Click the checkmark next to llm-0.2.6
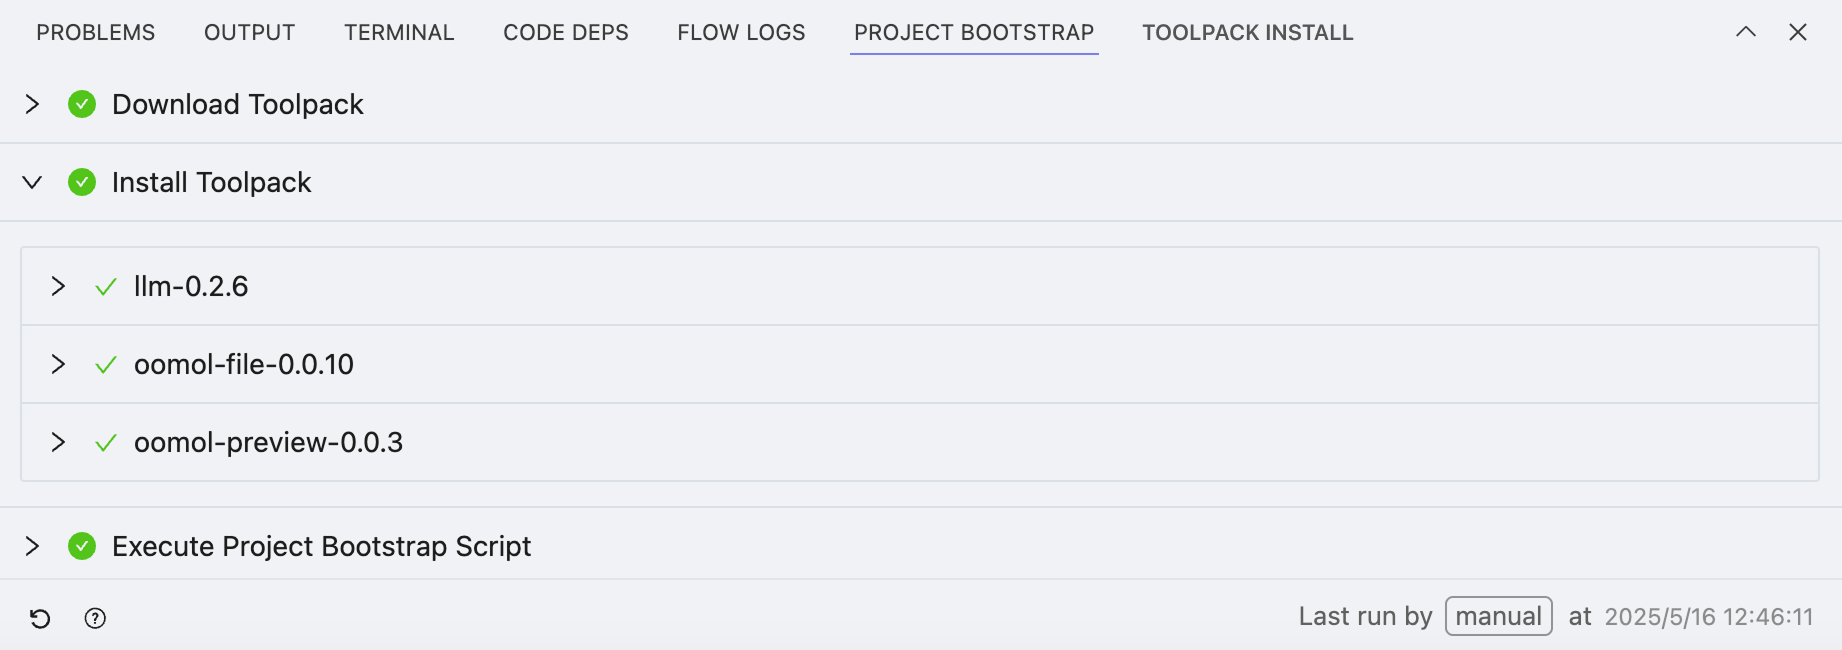The image size is (1842, 650). point(106,287)
